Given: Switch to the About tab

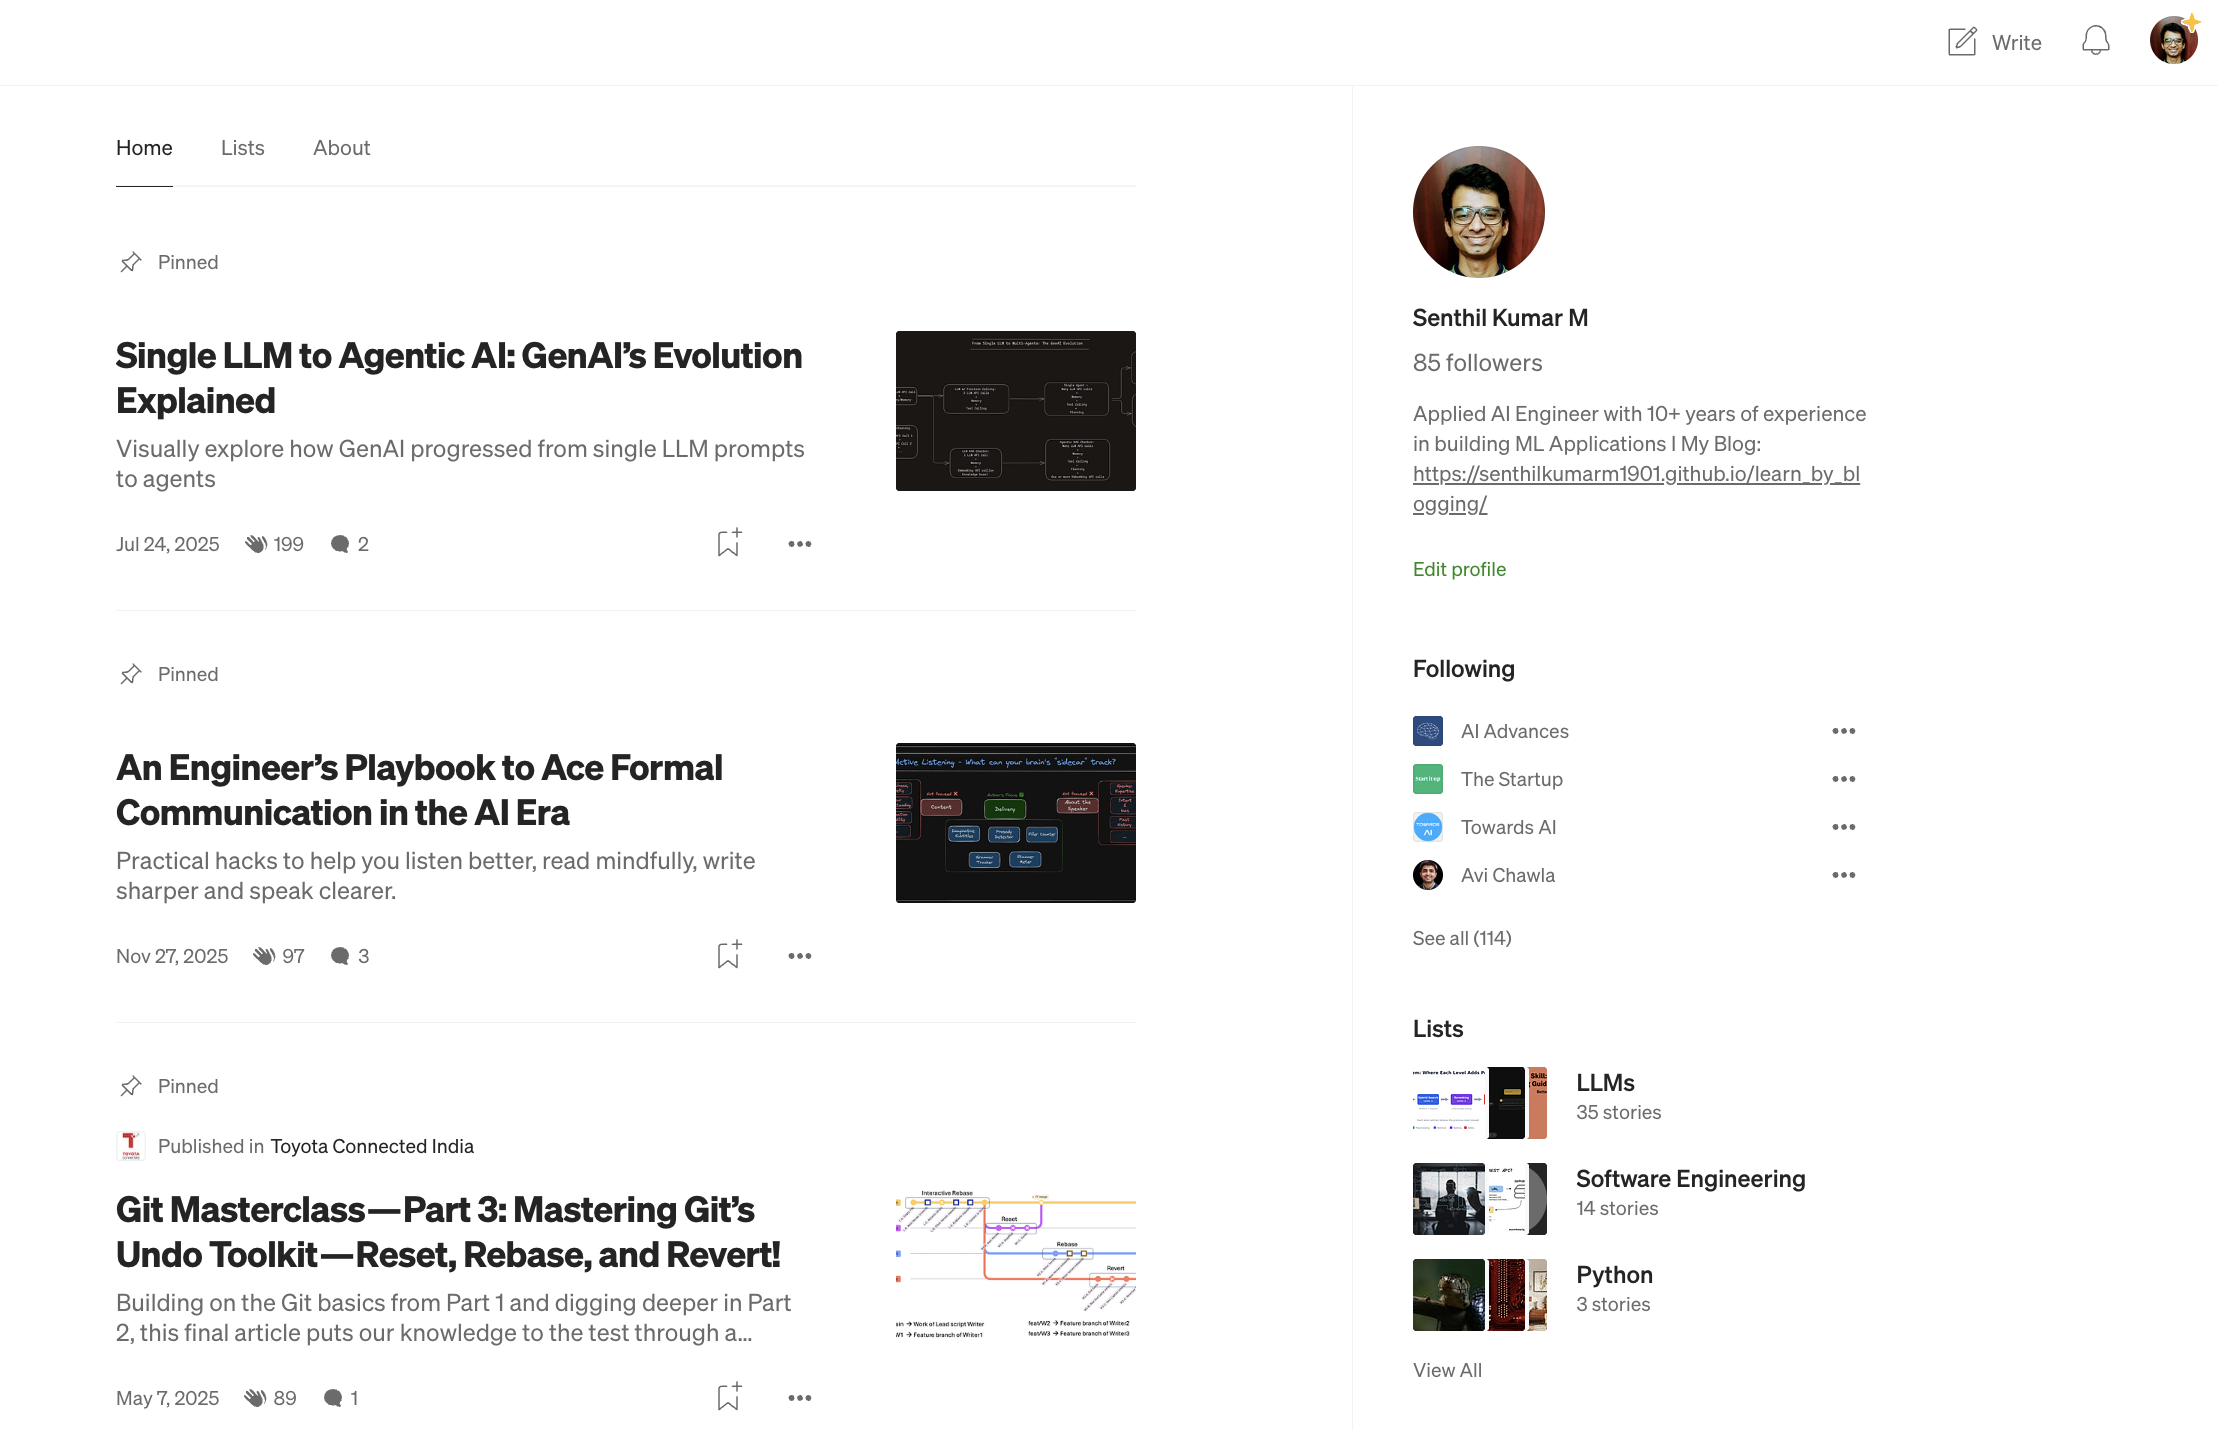Looking at the screenshot, I should (x=341, y=147).
